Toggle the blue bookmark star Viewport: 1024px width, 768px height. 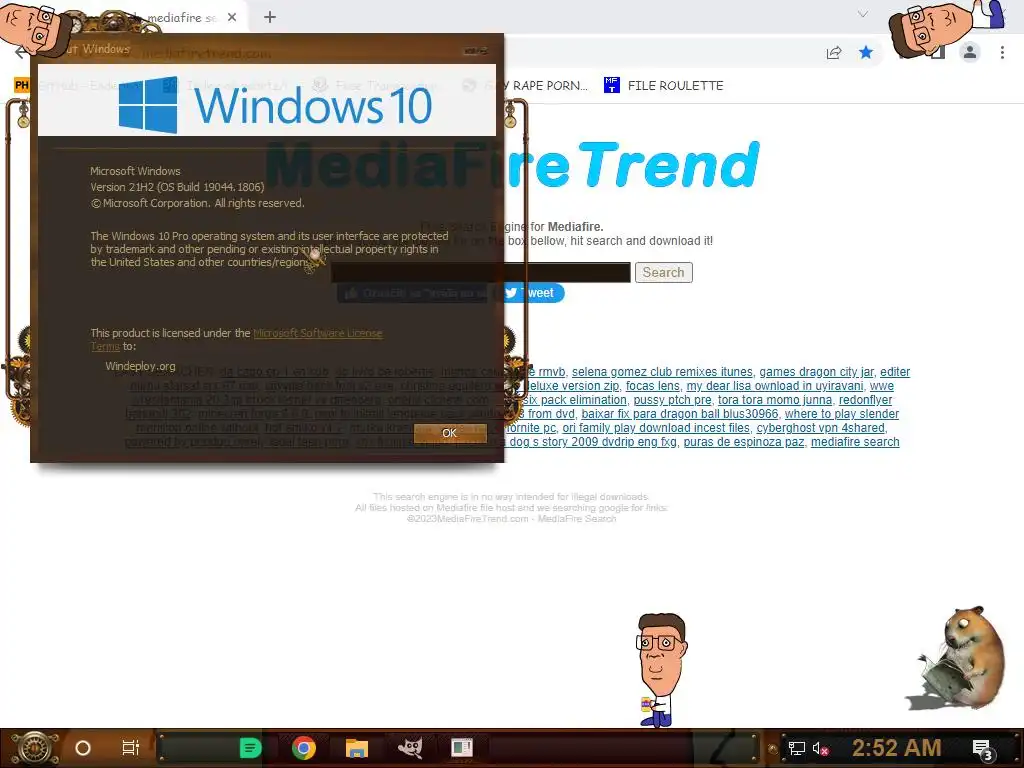coord(866,52)
